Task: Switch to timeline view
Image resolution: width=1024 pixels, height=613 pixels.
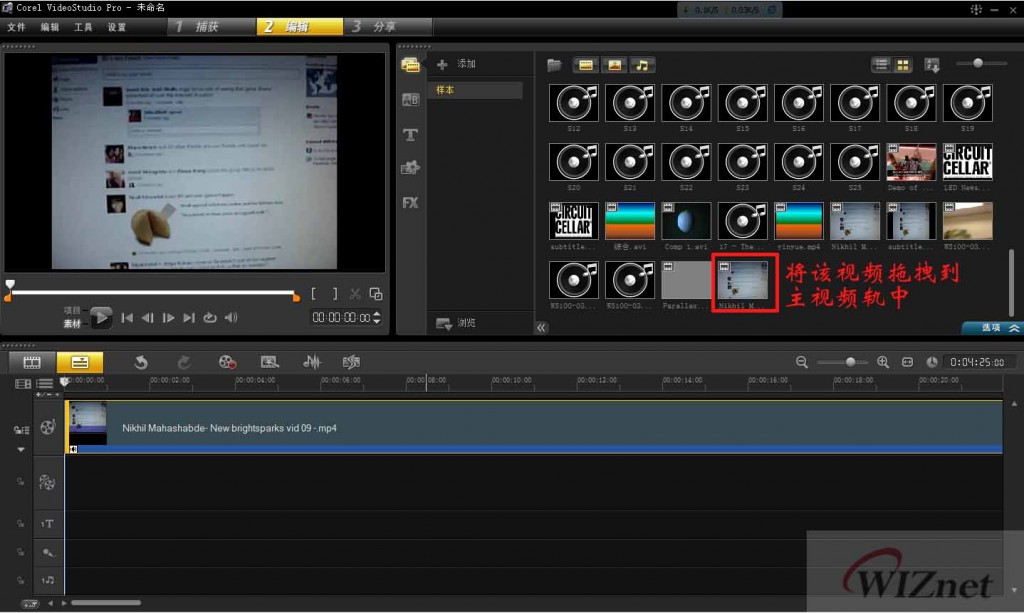Action: [x=80, y=362]
